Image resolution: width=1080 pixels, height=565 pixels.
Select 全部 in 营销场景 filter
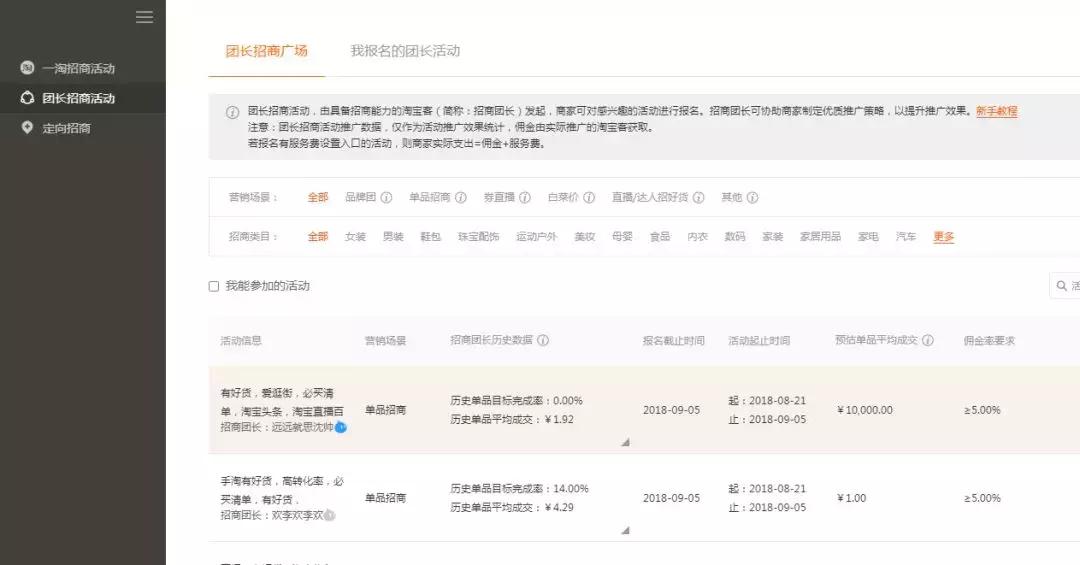tap(318, 198)
